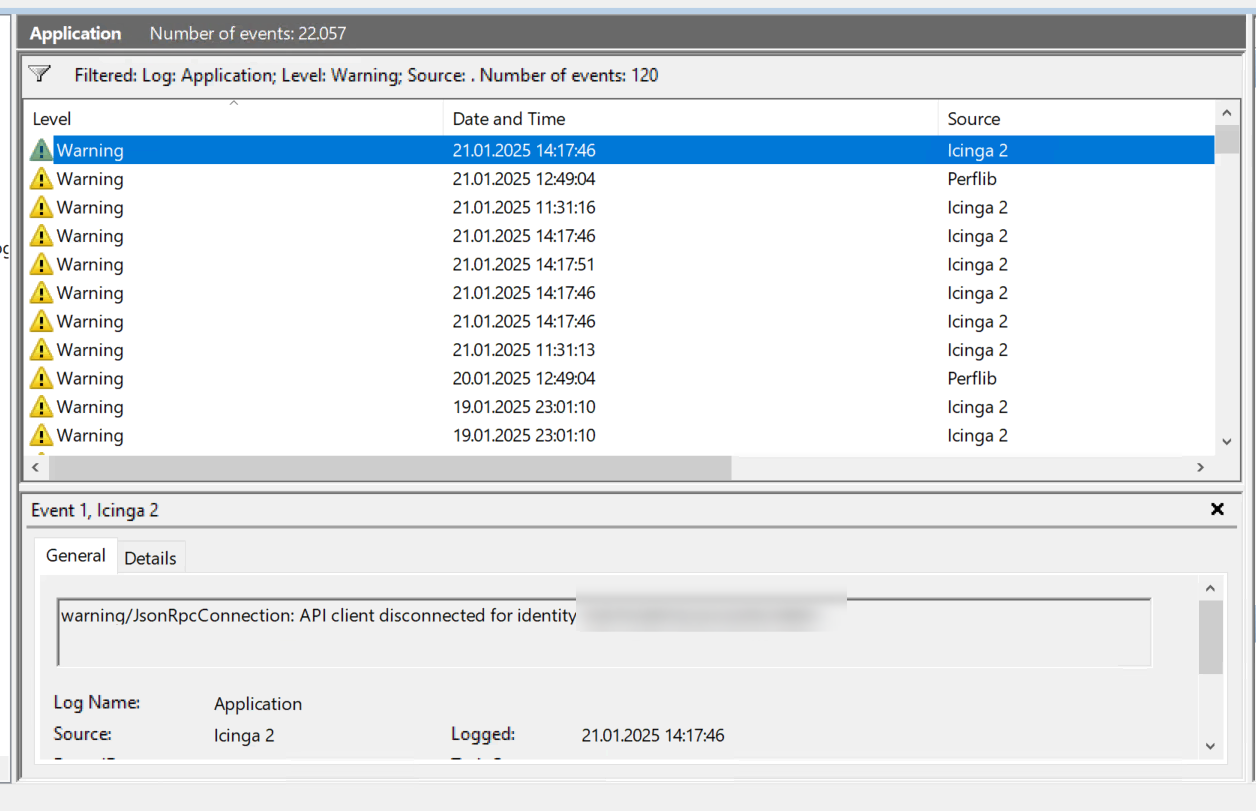The height and width of the screenshot is (811, 1256).
Task: Click the horizontal scrollbar thumb of event list
Action: [x=390, y=467]
